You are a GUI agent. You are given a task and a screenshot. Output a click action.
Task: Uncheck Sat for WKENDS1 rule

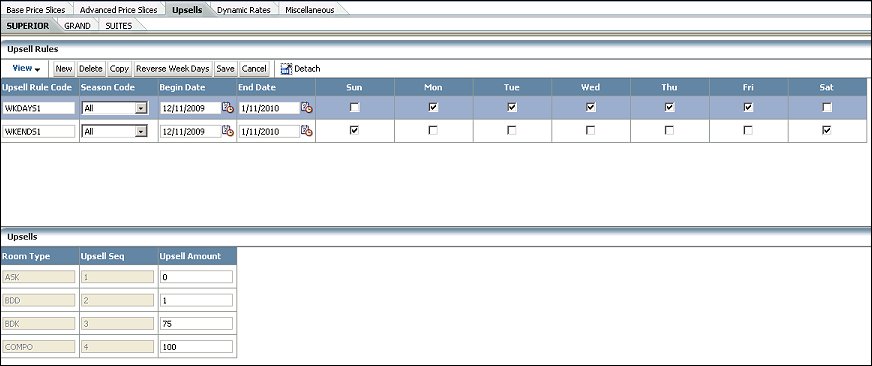(827, 130)
